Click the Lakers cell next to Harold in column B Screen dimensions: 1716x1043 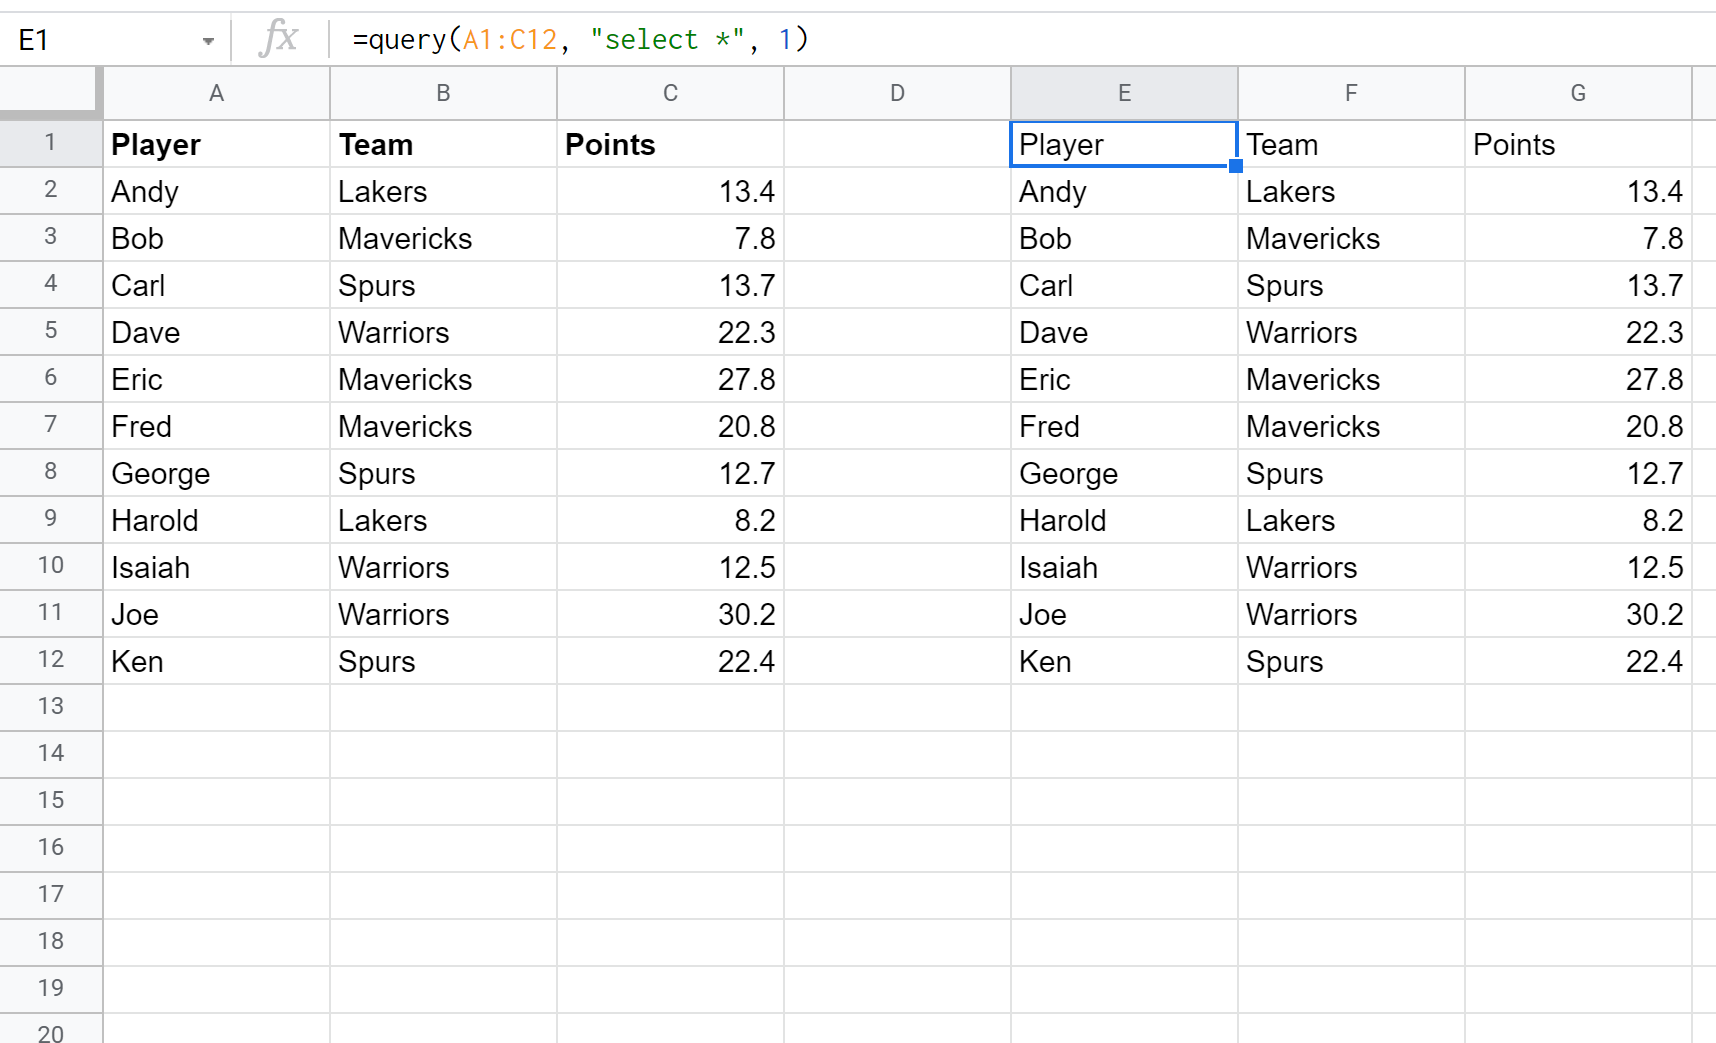[443, 521]
